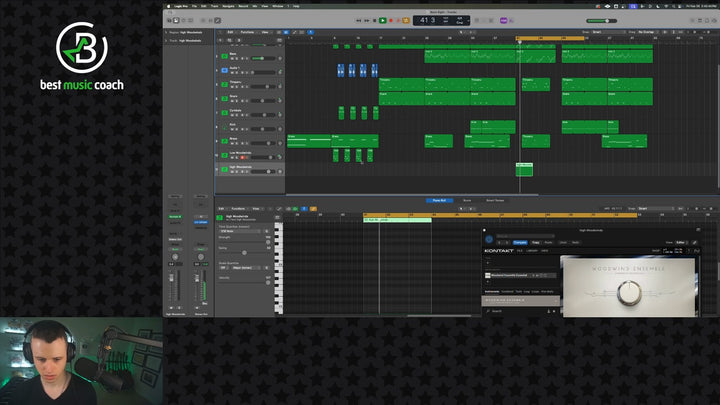The height and width of the screenshot is (405, 720).
Task: Switch to the Piano Roll tab
Action: click(x=439, y=200)
